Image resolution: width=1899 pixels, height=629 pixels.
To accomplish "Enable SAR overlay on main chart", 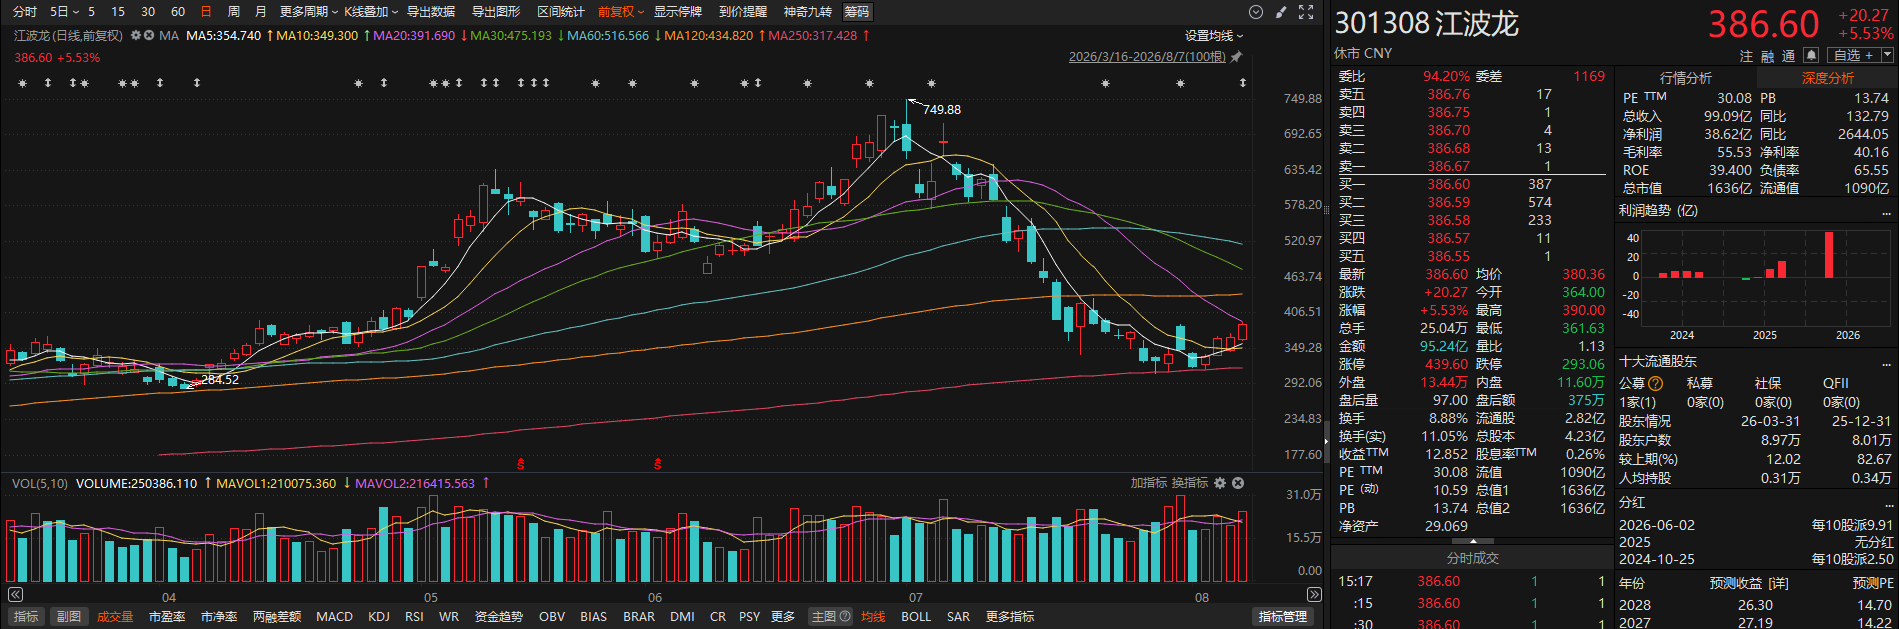I will click(x=958, y=616).
